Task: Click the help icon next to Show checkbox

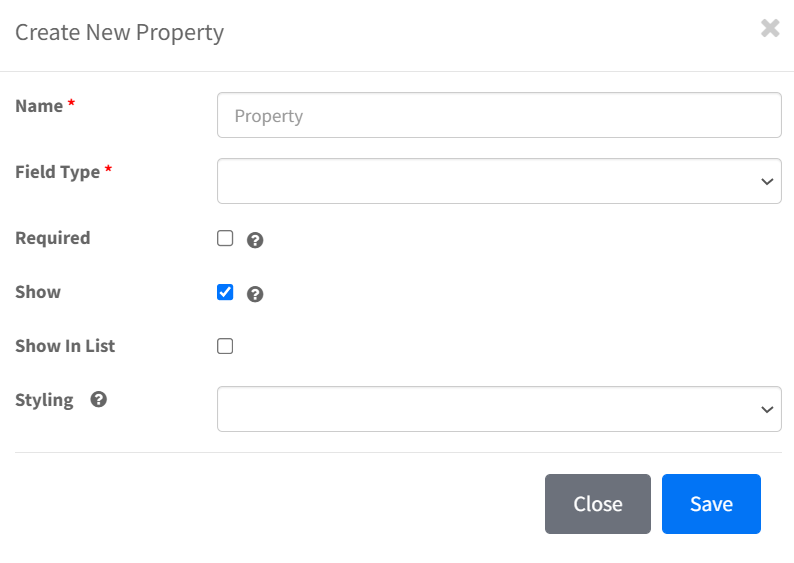Action: tap(255, 294)
